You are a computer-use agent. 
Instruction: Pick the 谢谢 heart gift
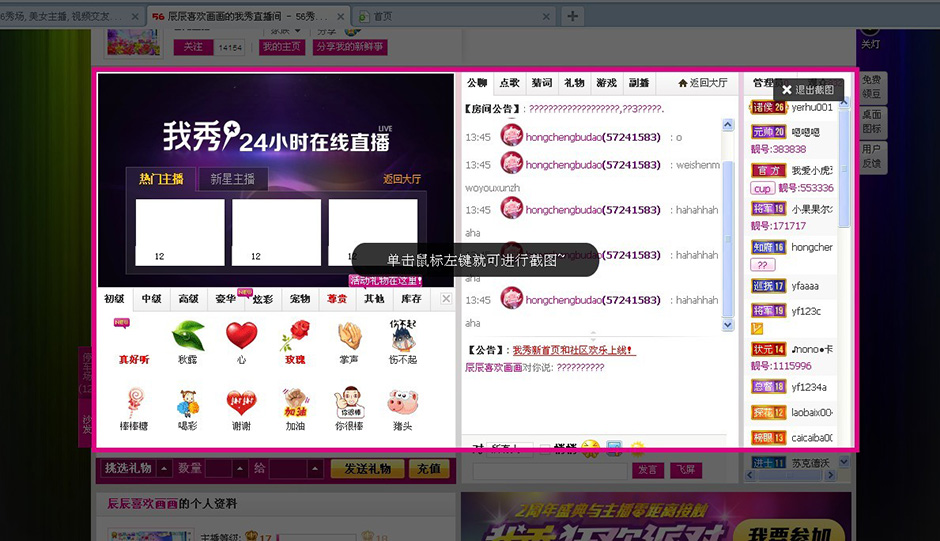(x=241, y=409)
